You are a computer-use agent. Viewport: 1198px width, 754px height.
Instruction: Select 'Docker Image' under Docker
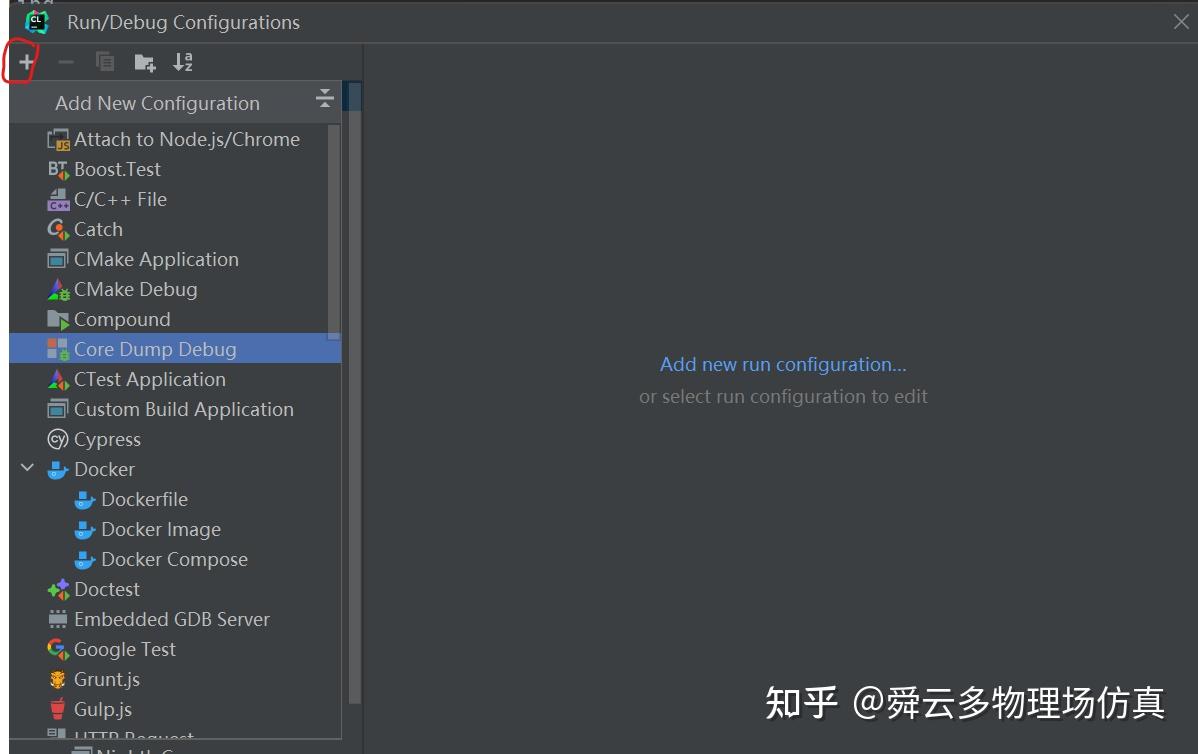coord(161,529)
